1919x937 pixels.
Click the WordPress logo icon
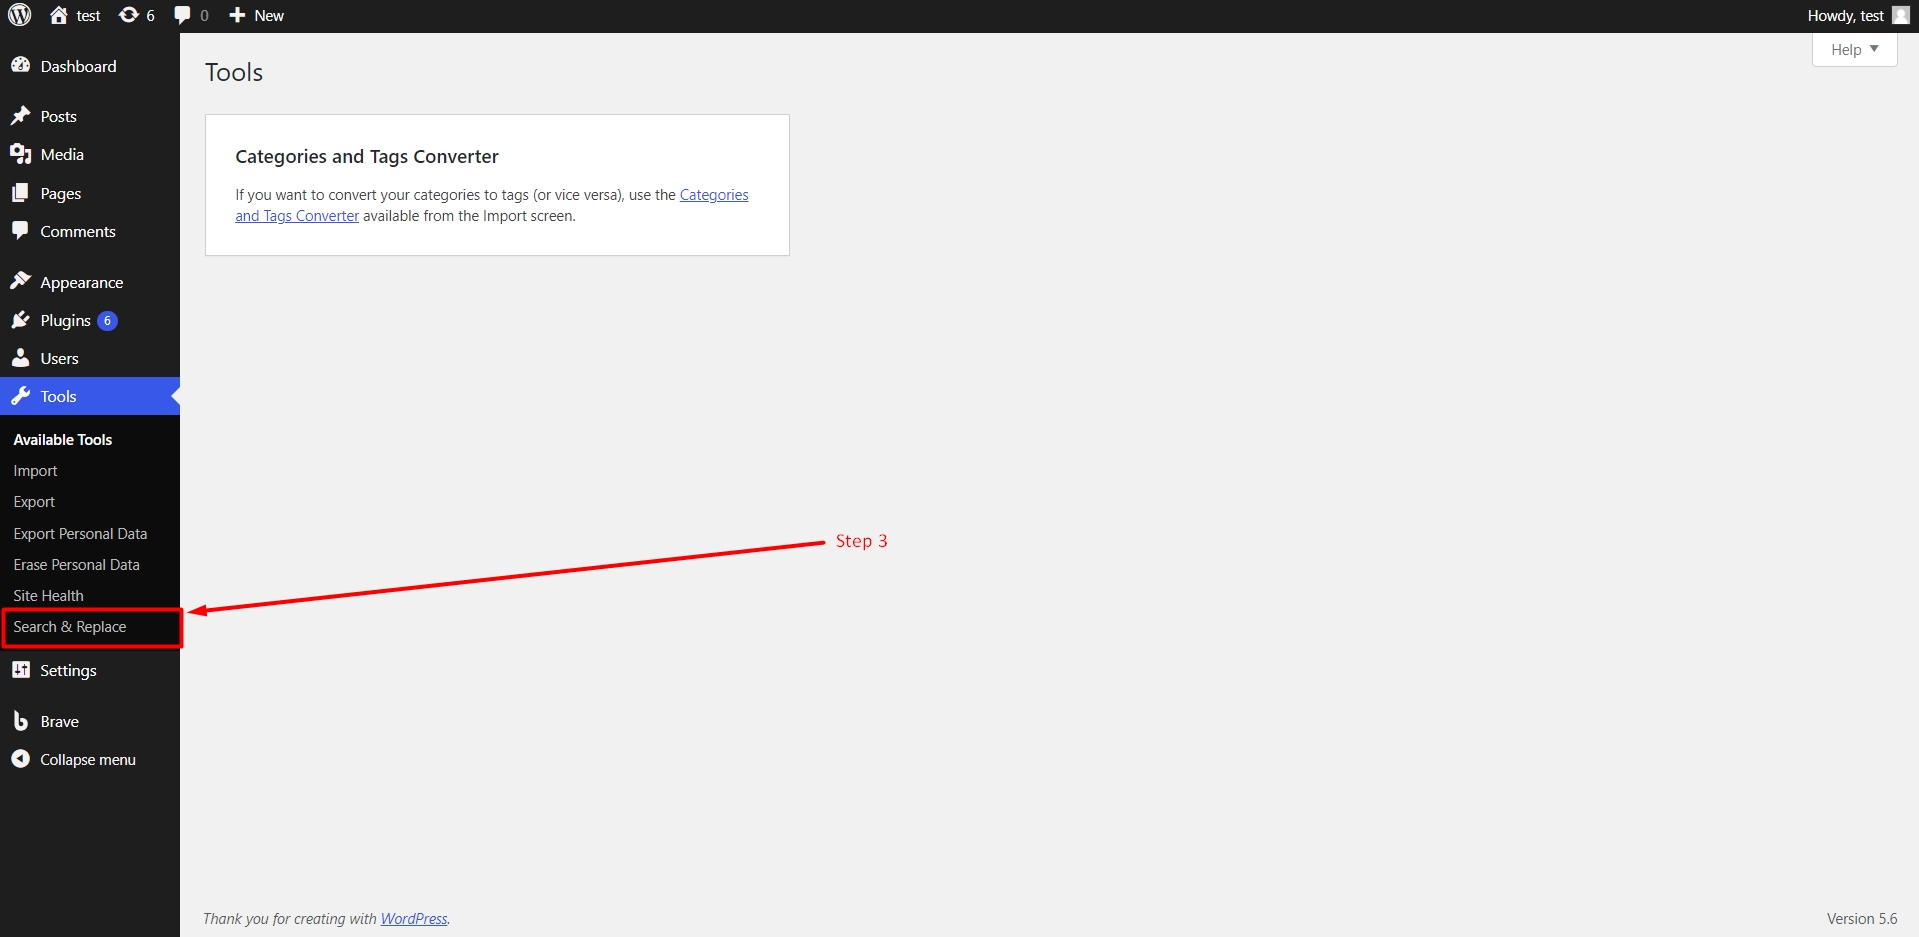(x=20, y=15)
